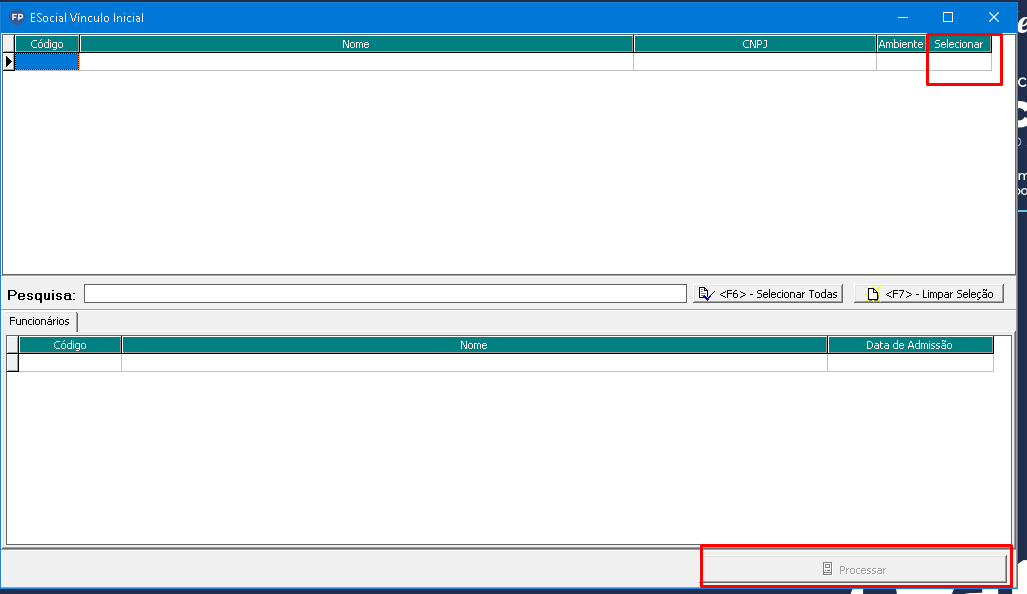Select the highlighted Código cell in company grid
Image resolution: width=1027 pixels, height=594 pixels.
(x=47, y=62)
